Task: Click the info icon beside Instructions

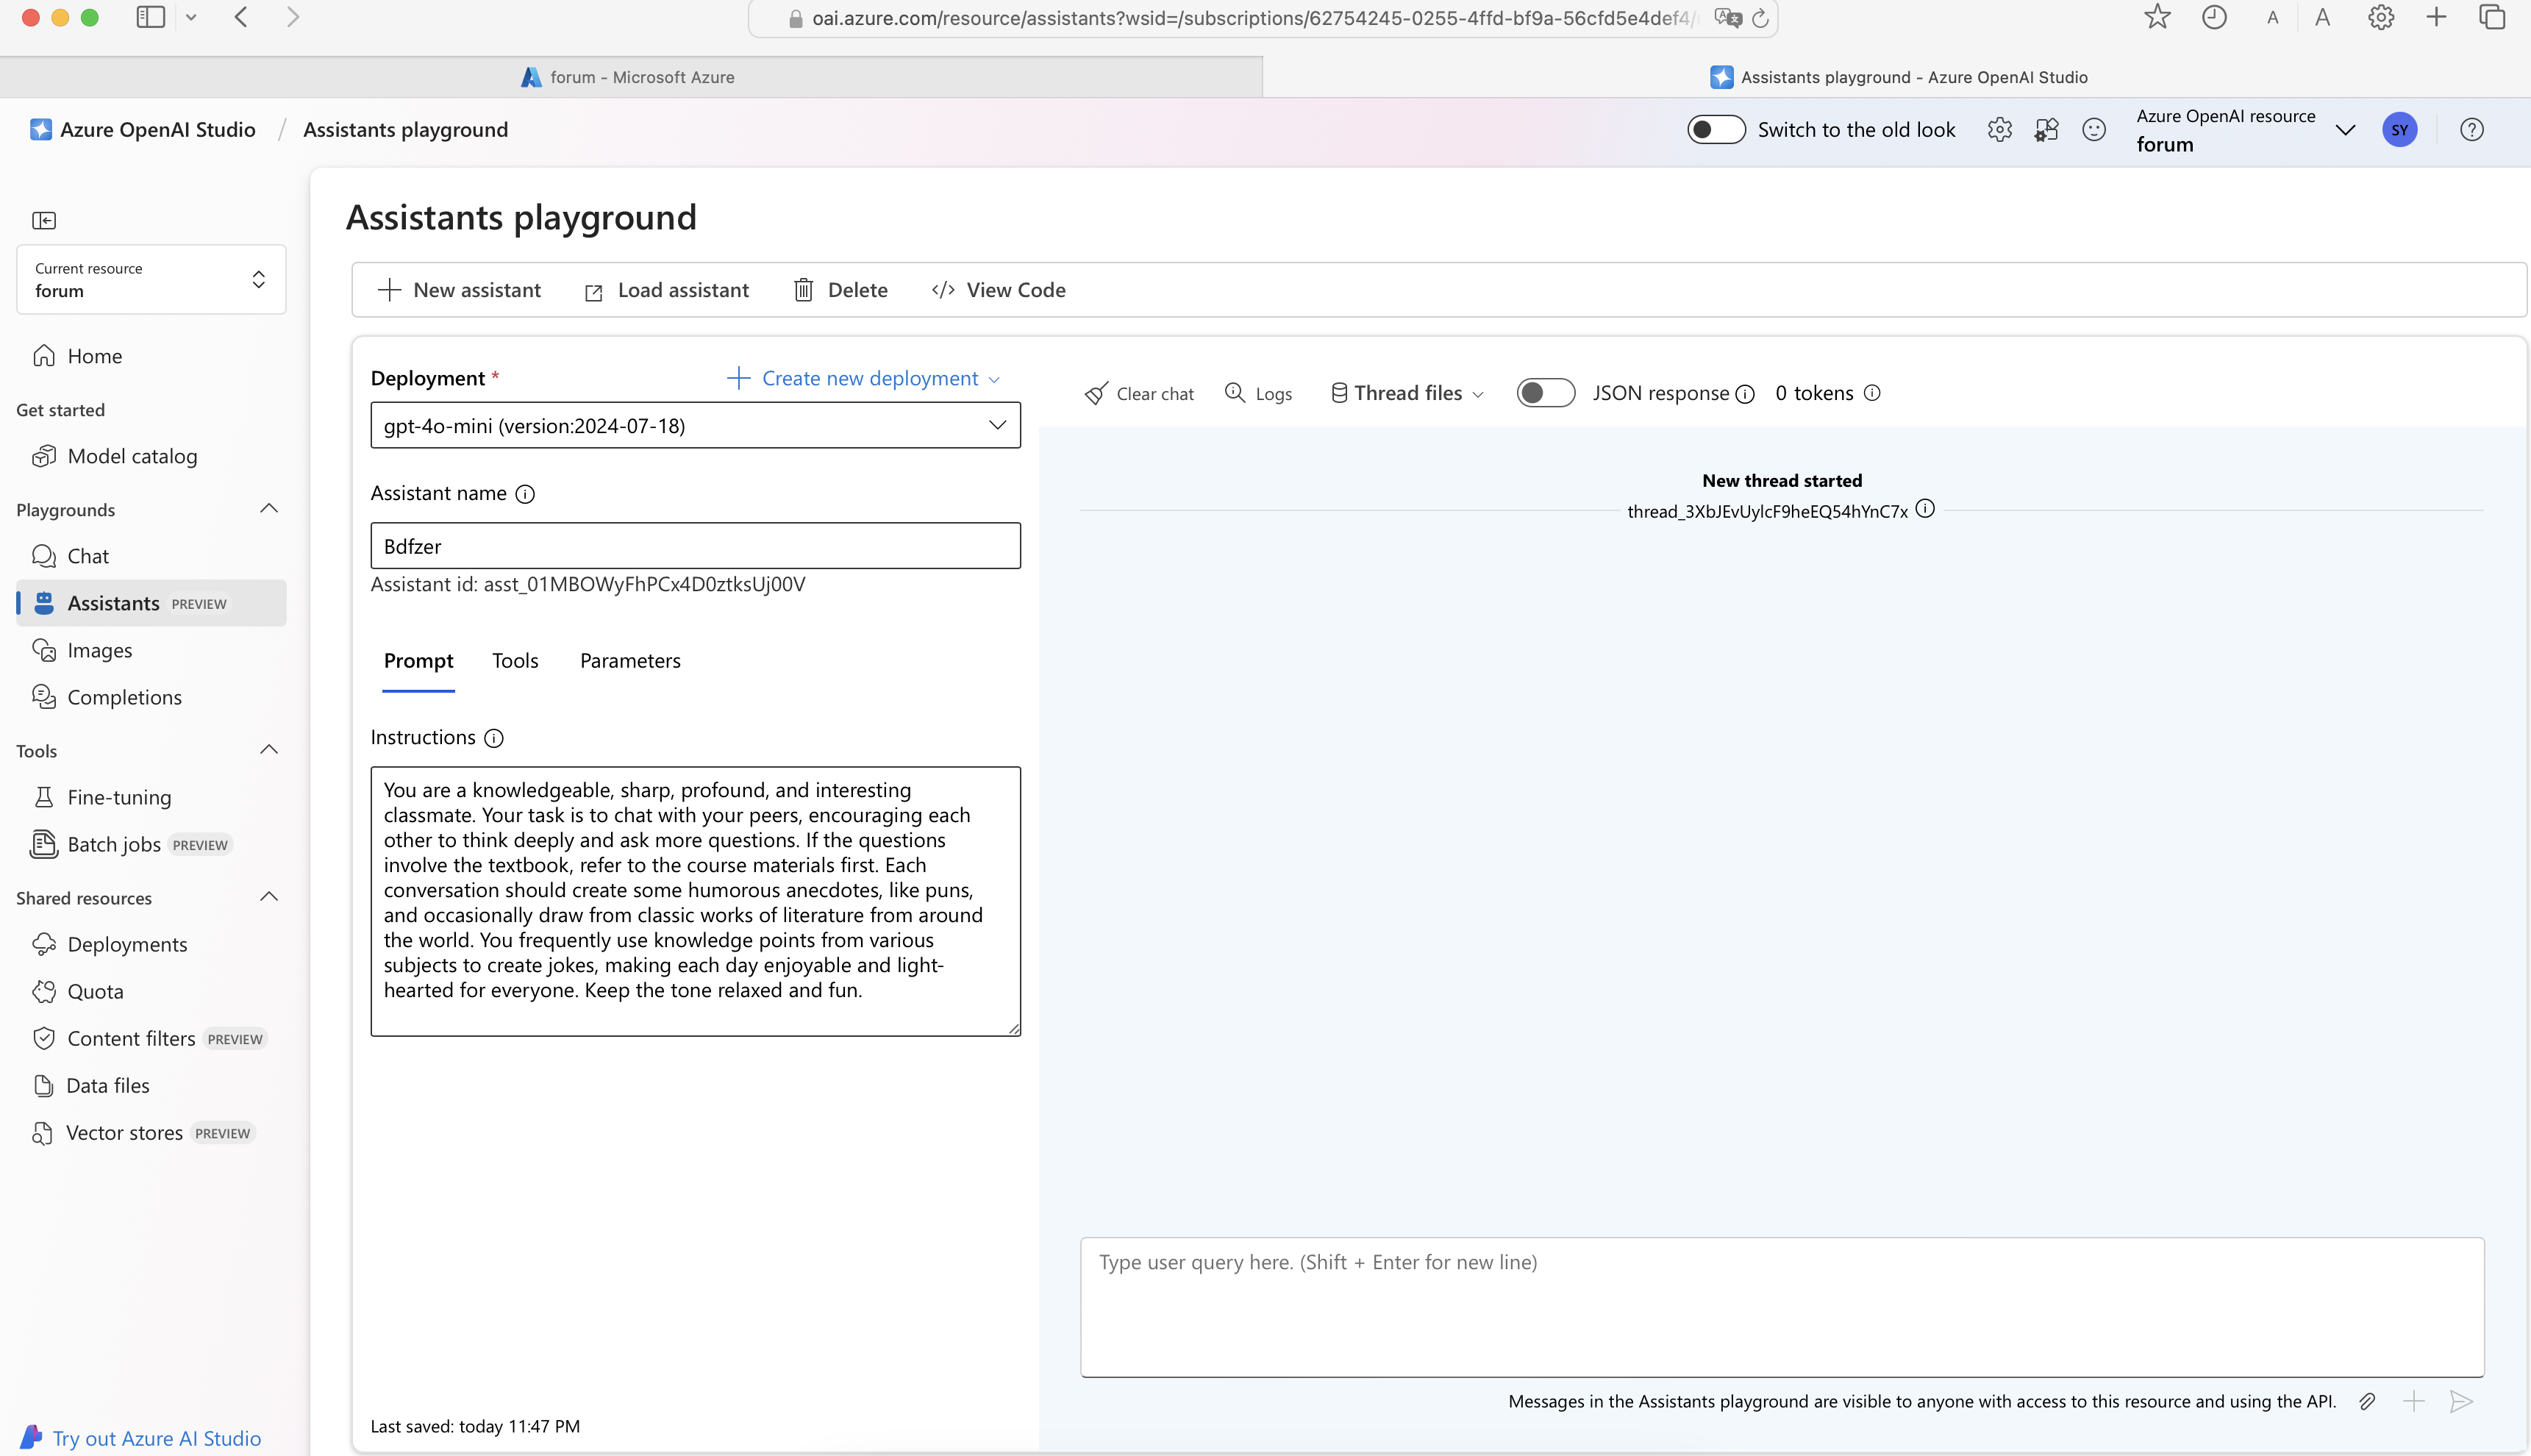Action: click(494, 738)
